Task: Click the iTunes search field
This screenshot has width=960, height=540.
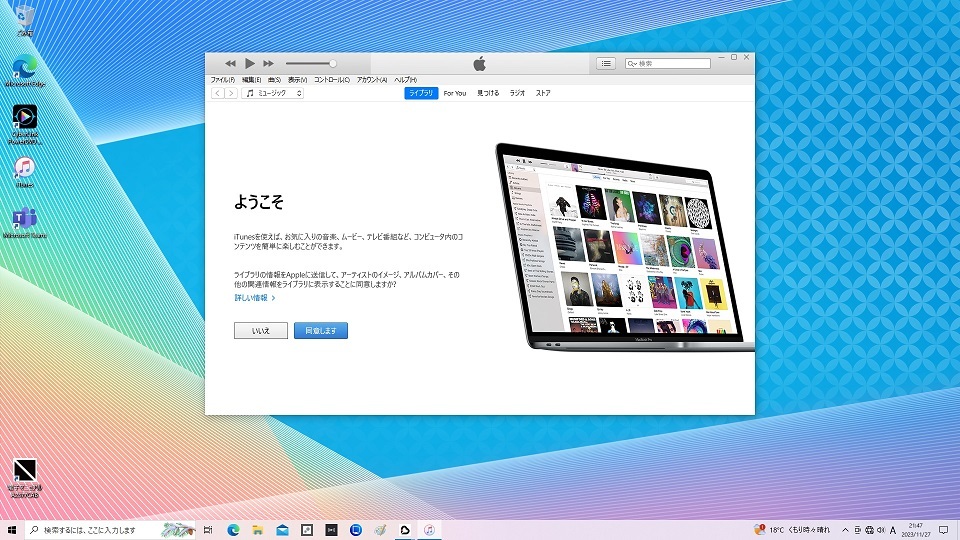Action: pos(668,63)
